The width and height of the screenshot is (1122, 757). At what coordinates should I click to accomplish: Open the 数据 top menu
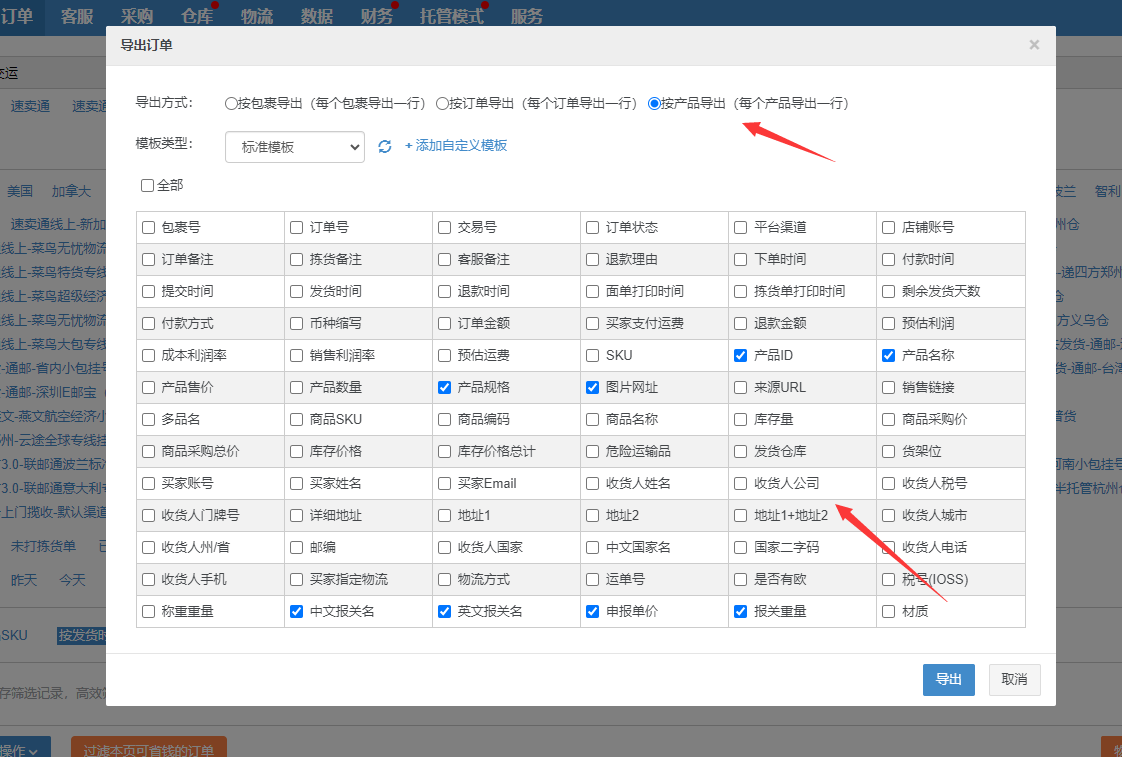point(317,16)
